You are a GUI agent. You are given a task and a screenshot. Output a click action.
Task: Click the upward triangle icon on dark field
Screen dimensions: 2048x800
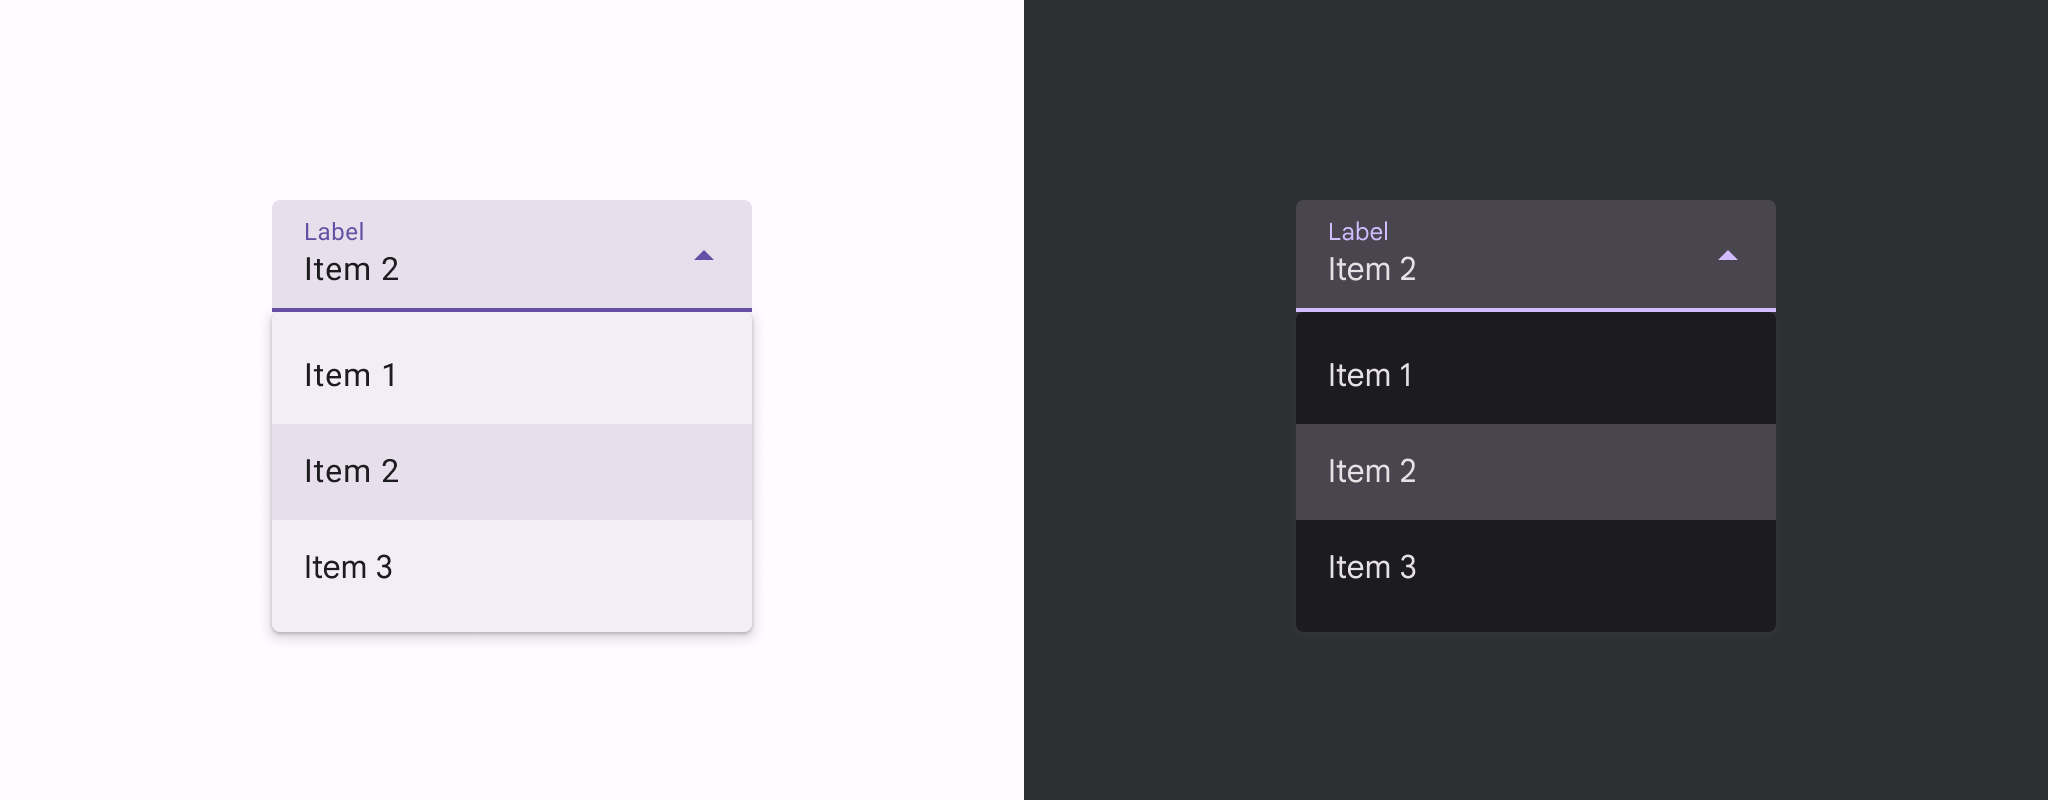tap(1728, 256)
